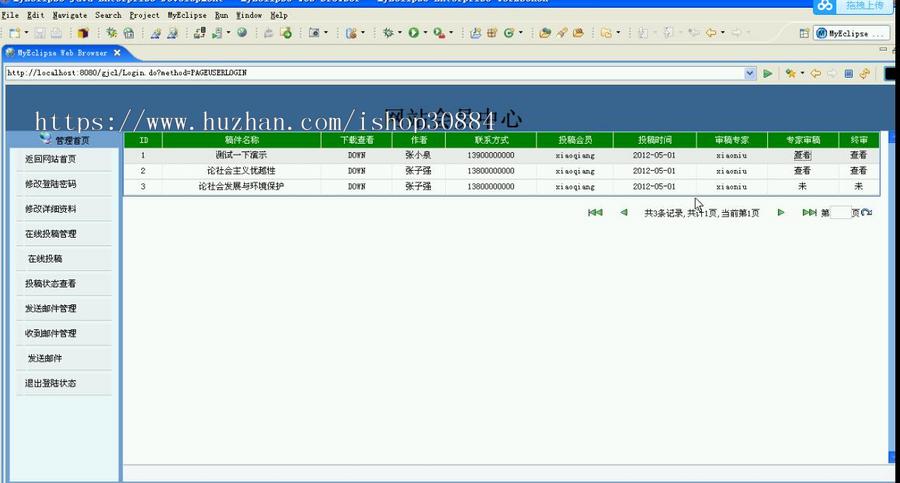
Task: Click 管理首页 sidebar header
Action: pyautogui.click(x=72, y=140)
